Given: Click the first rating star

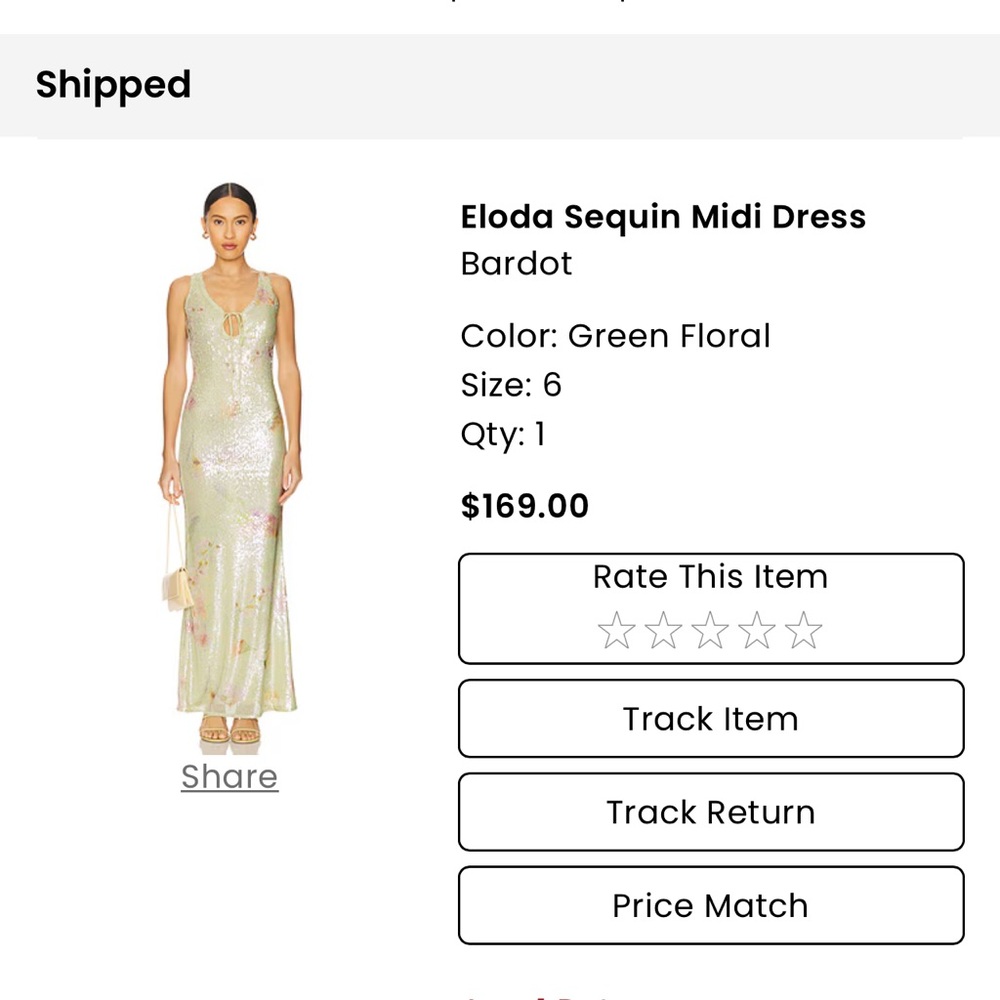Looking at the screenshot, I should pos(615,630).
